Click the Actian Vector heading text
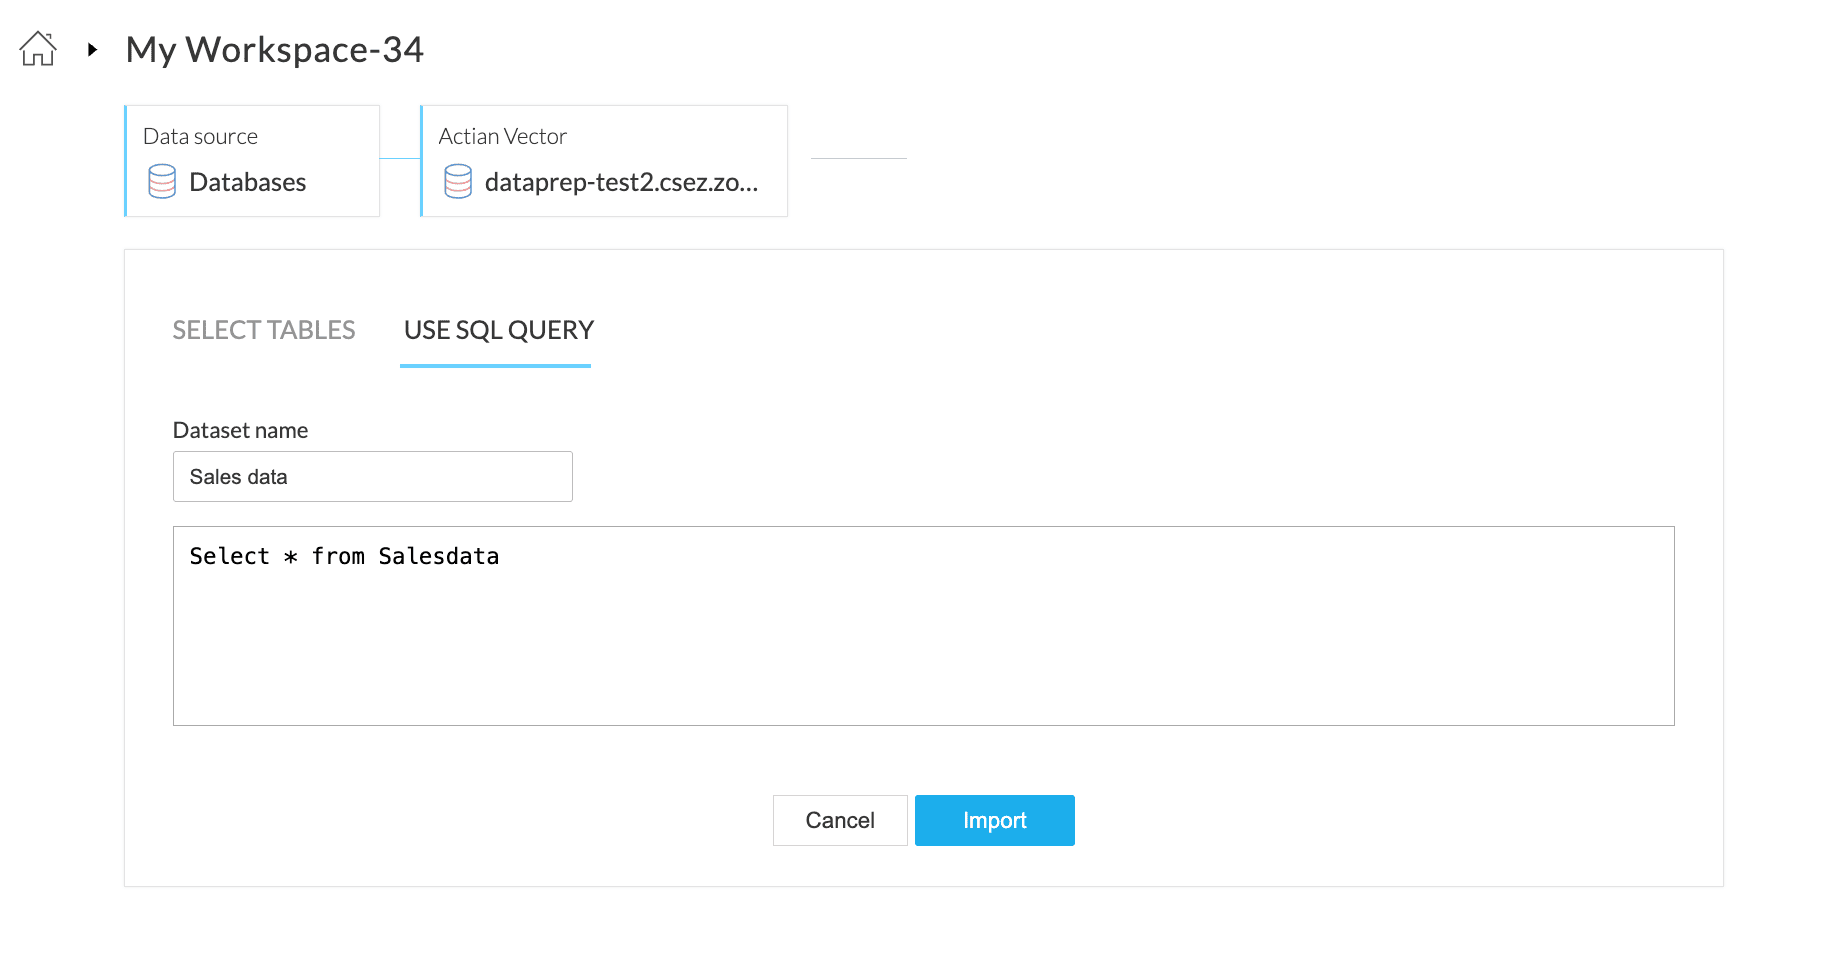Image resolution: width=1836 pixels, height=978 pixels. tap(502, 136)
